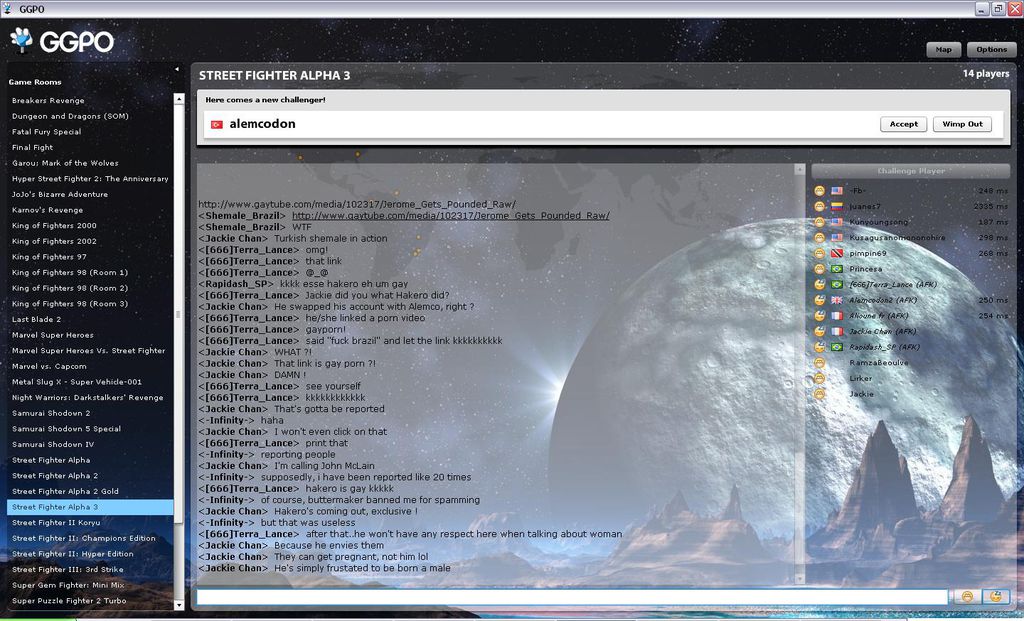Click Game Rooms list scroll up arrow
This screenshot has height=621, width=1024.
[179, 99]
